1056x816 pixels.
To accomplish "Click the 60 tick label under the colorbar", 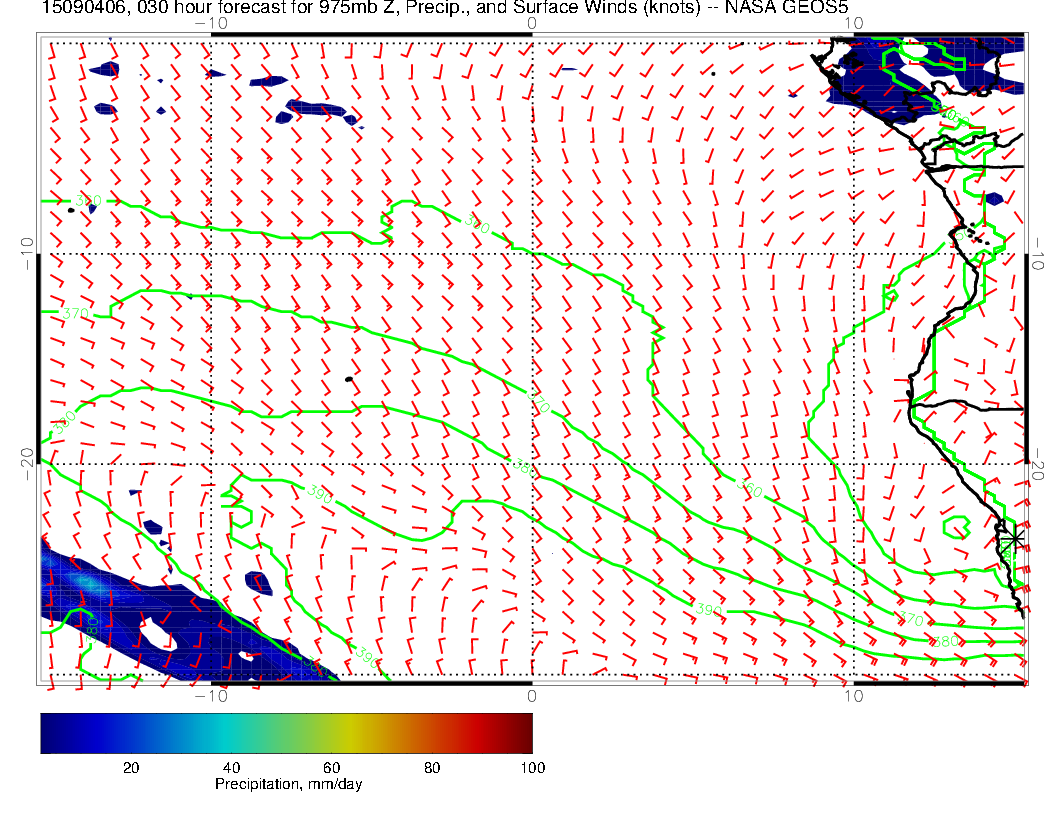I will (332, 767).
